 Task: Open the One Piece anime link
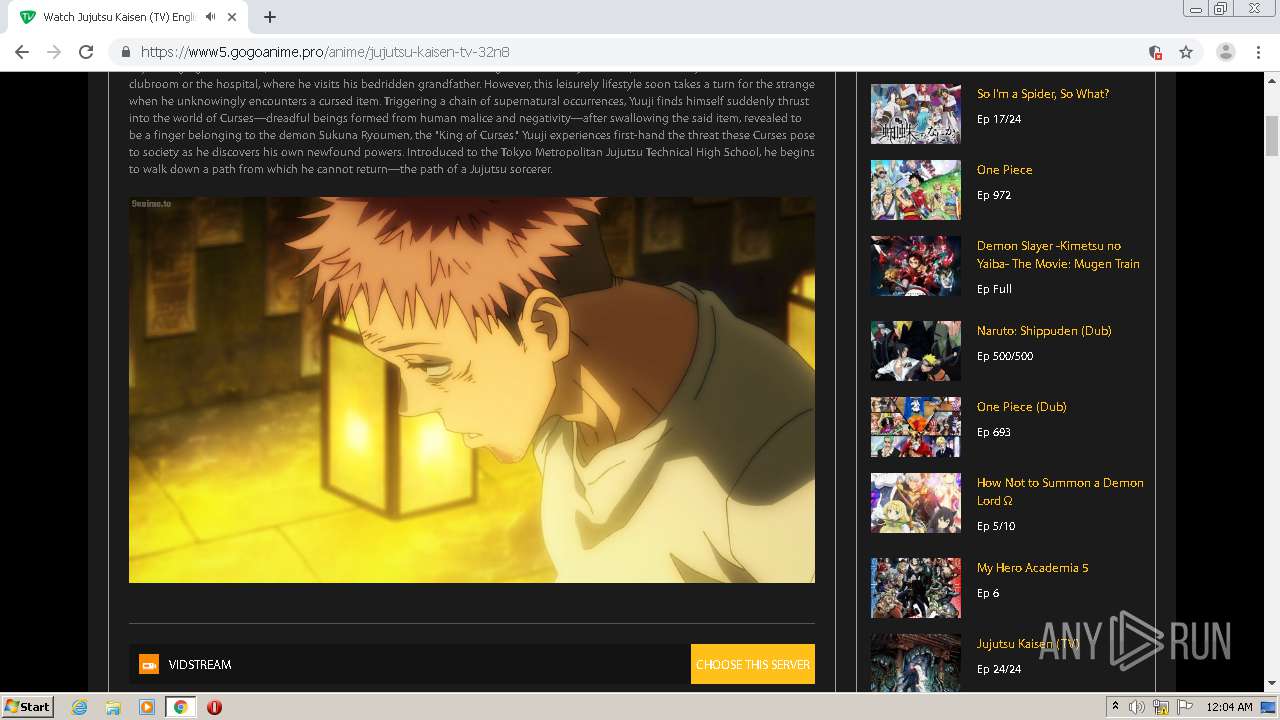coord(1005,170)
